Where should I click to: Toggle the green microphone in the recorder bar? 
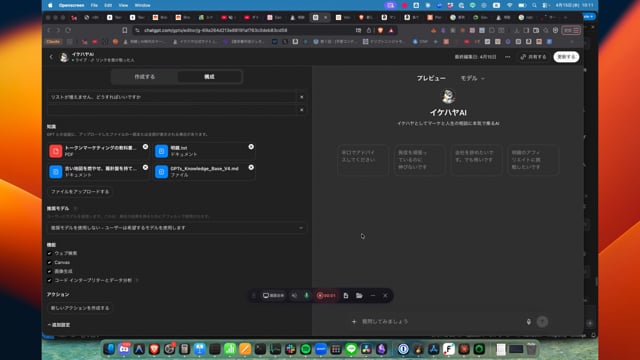307,296
